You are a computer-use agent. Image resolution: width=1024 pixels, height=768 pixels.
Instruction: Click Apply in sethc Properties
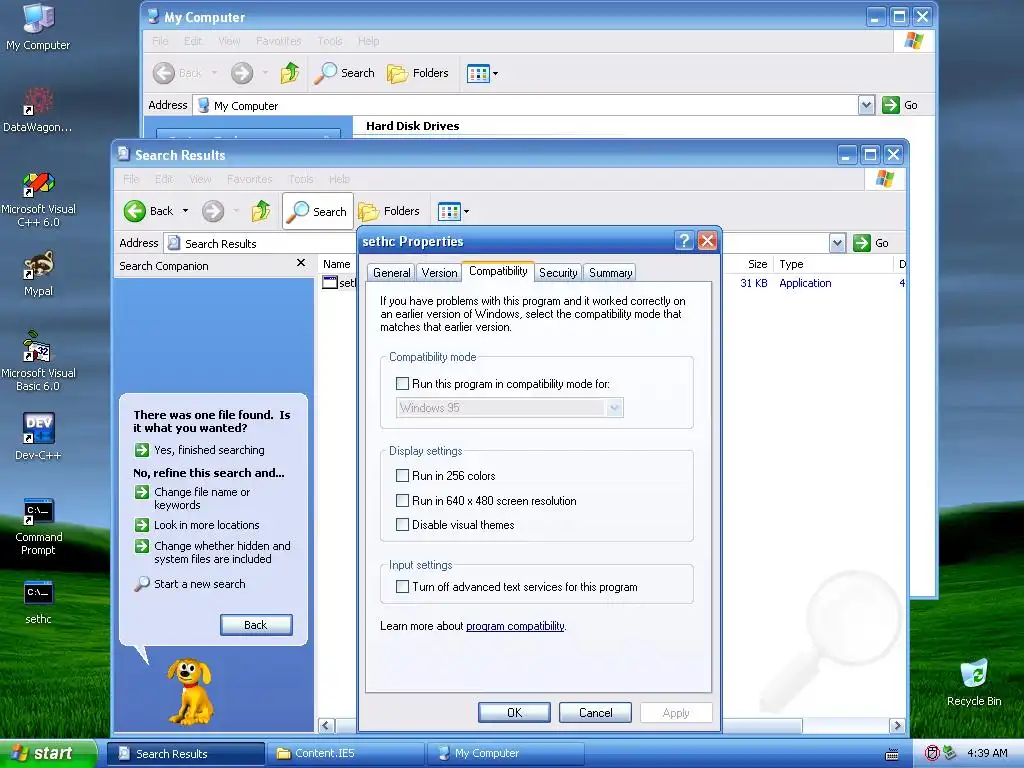point(676,712)
